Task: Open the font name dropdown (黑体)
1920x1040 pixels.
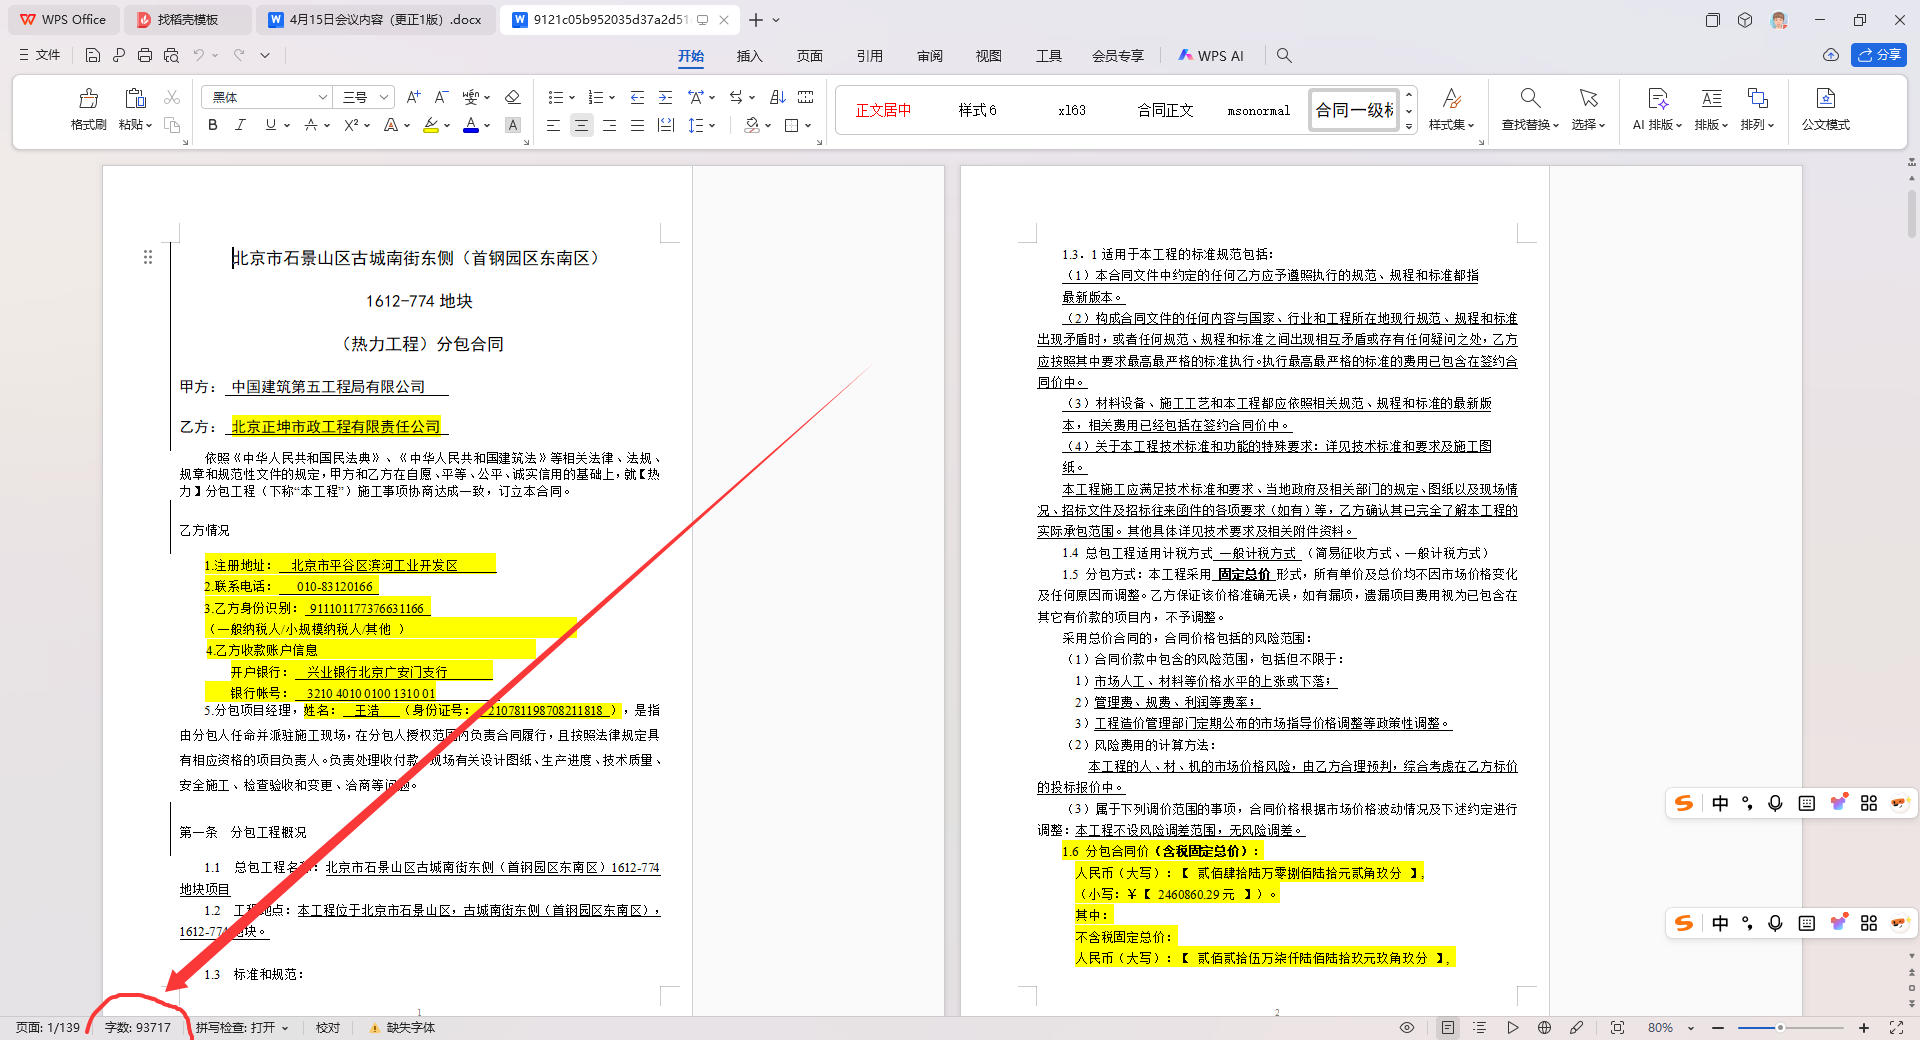Action: tap(322, 97)
